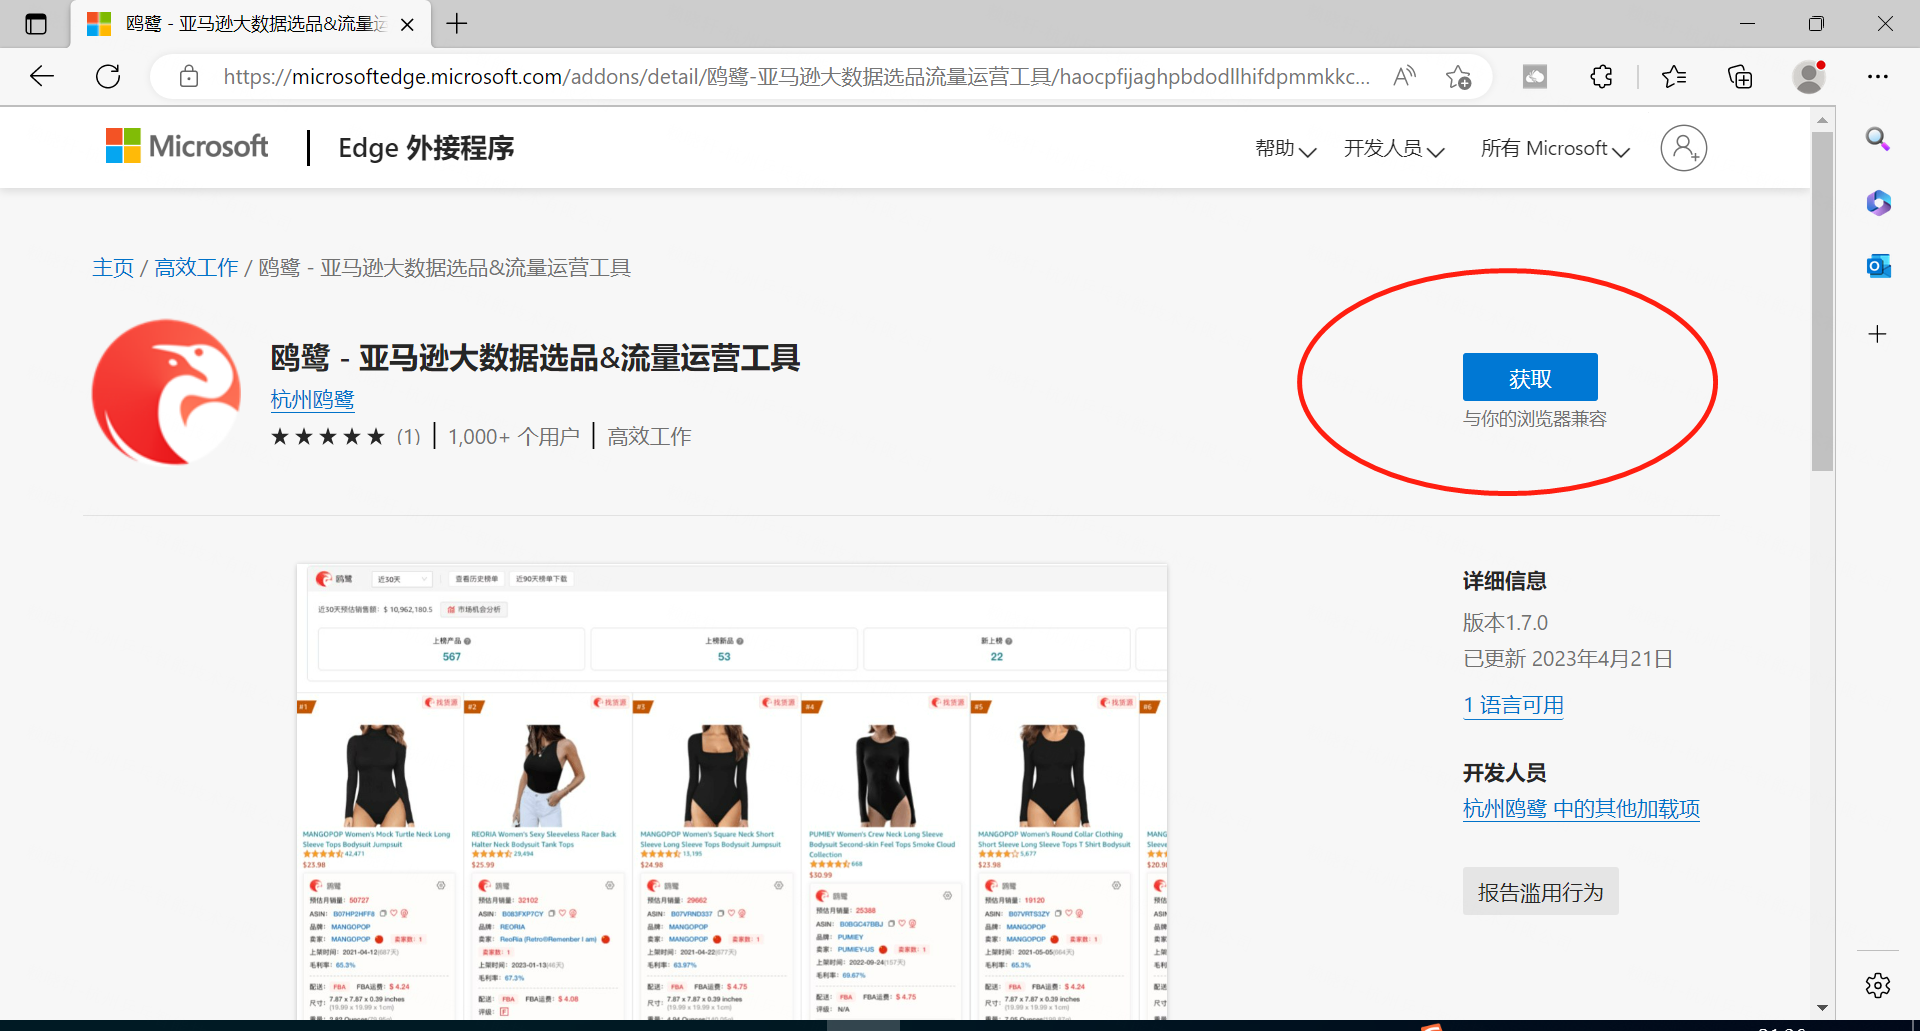The width and height of the screenshot is (1920, 1031).
Task: Open the Collections icon
Action: tap(1740, 76)
